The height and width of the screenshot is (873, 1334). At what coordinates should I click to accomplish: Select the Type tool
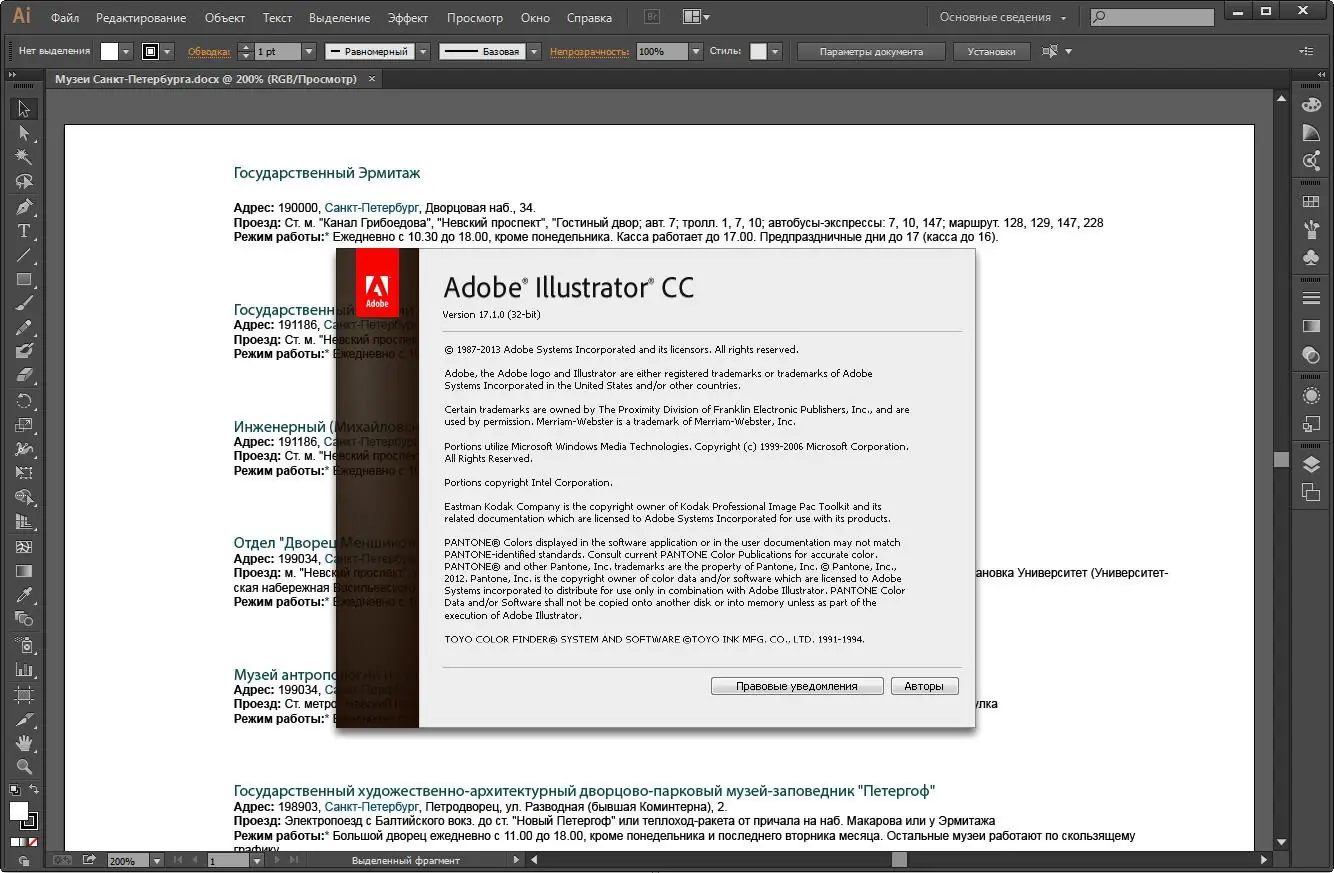(24, 231)
